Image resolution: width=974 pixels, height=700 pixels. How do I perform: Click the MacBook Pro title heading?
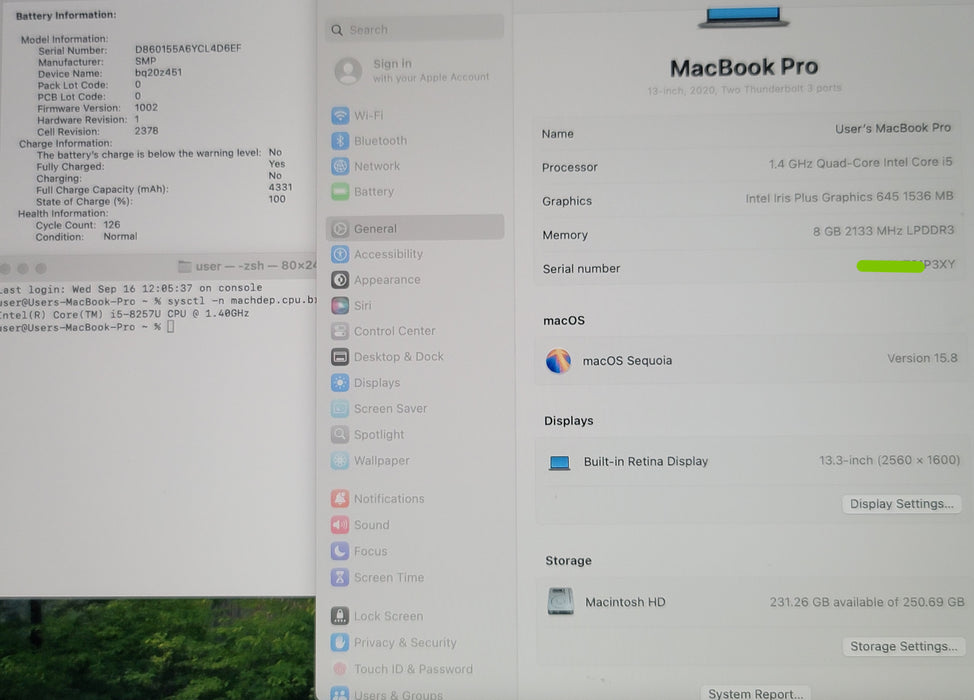pos(744,67)
